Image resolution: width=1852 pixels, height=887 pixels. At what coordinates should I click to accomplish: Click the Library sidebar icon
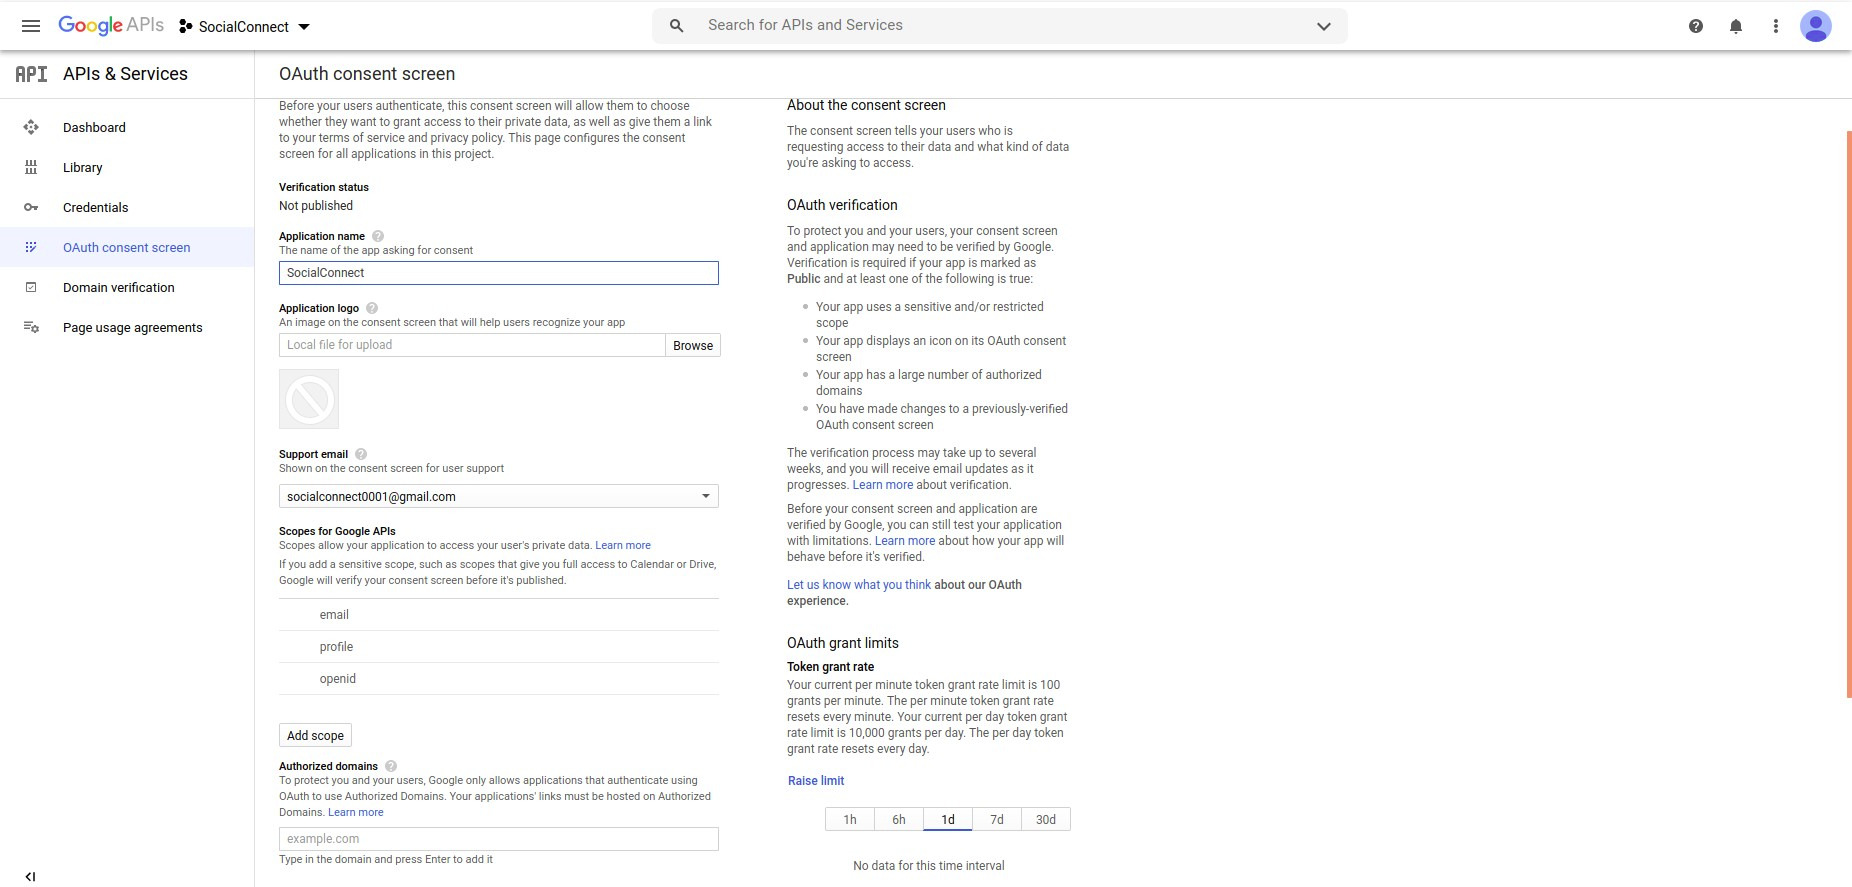(31, 167)
